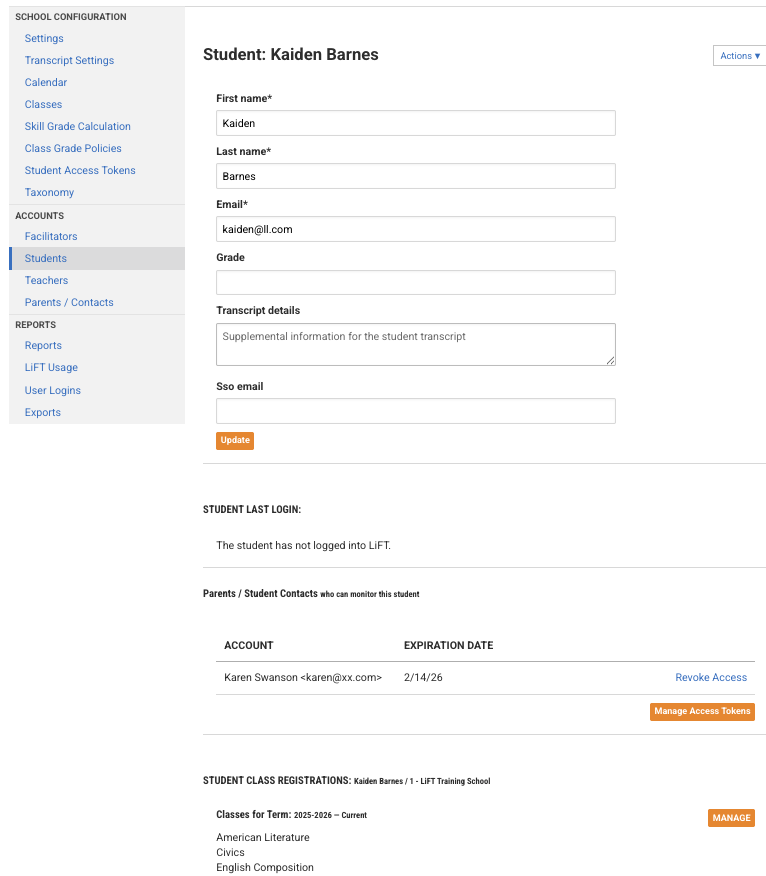Click the orange Update button
The width and height of the screenshot is (766, 876).
(x=235, y=440)
